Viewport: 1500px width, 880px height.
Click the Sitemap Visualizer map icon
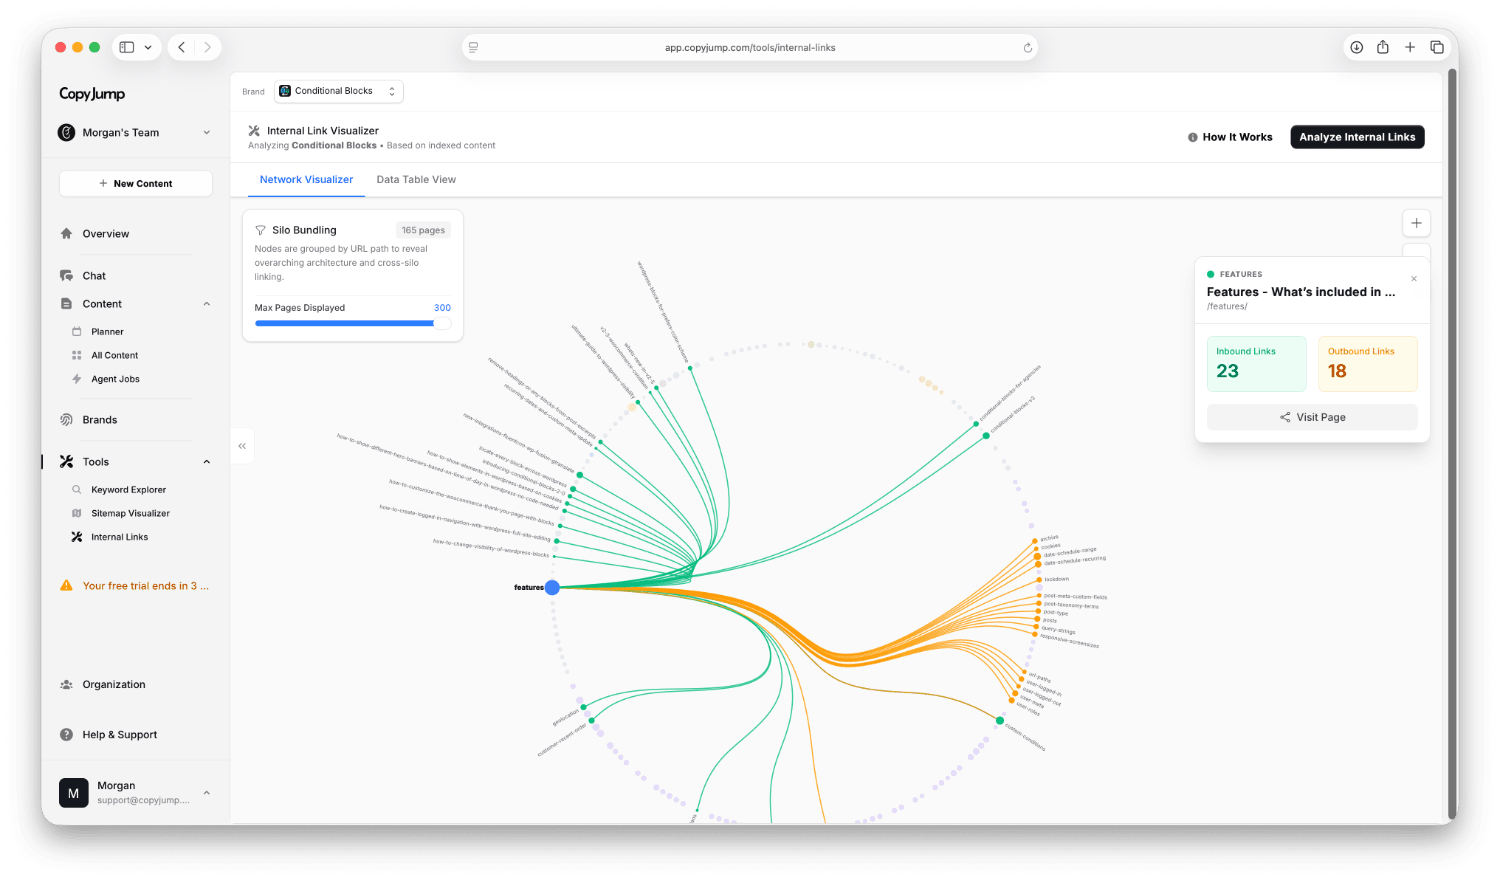click(77, 513)
